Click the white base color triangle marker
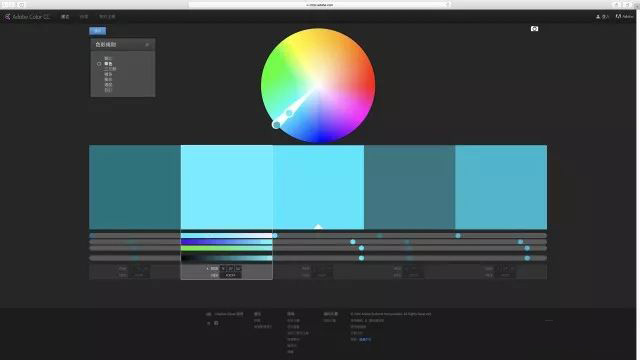Viewport: 640px width, 360px height. point(318,227)
